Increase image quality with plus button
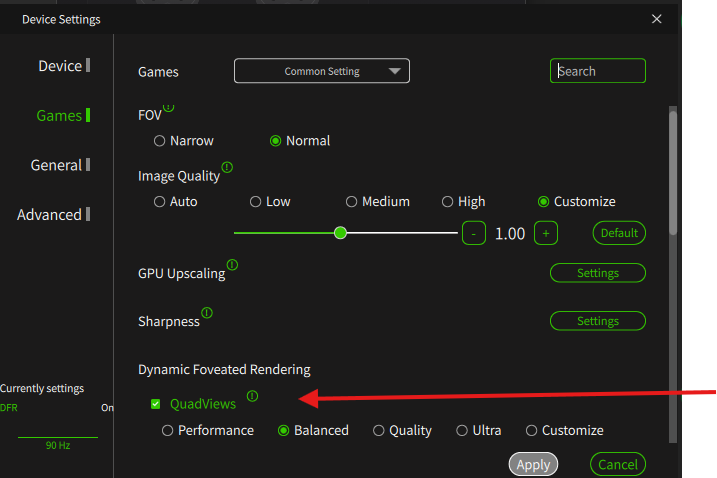This screenshot has width=717, height=478. pyautogui.click(x=545, y=233)
